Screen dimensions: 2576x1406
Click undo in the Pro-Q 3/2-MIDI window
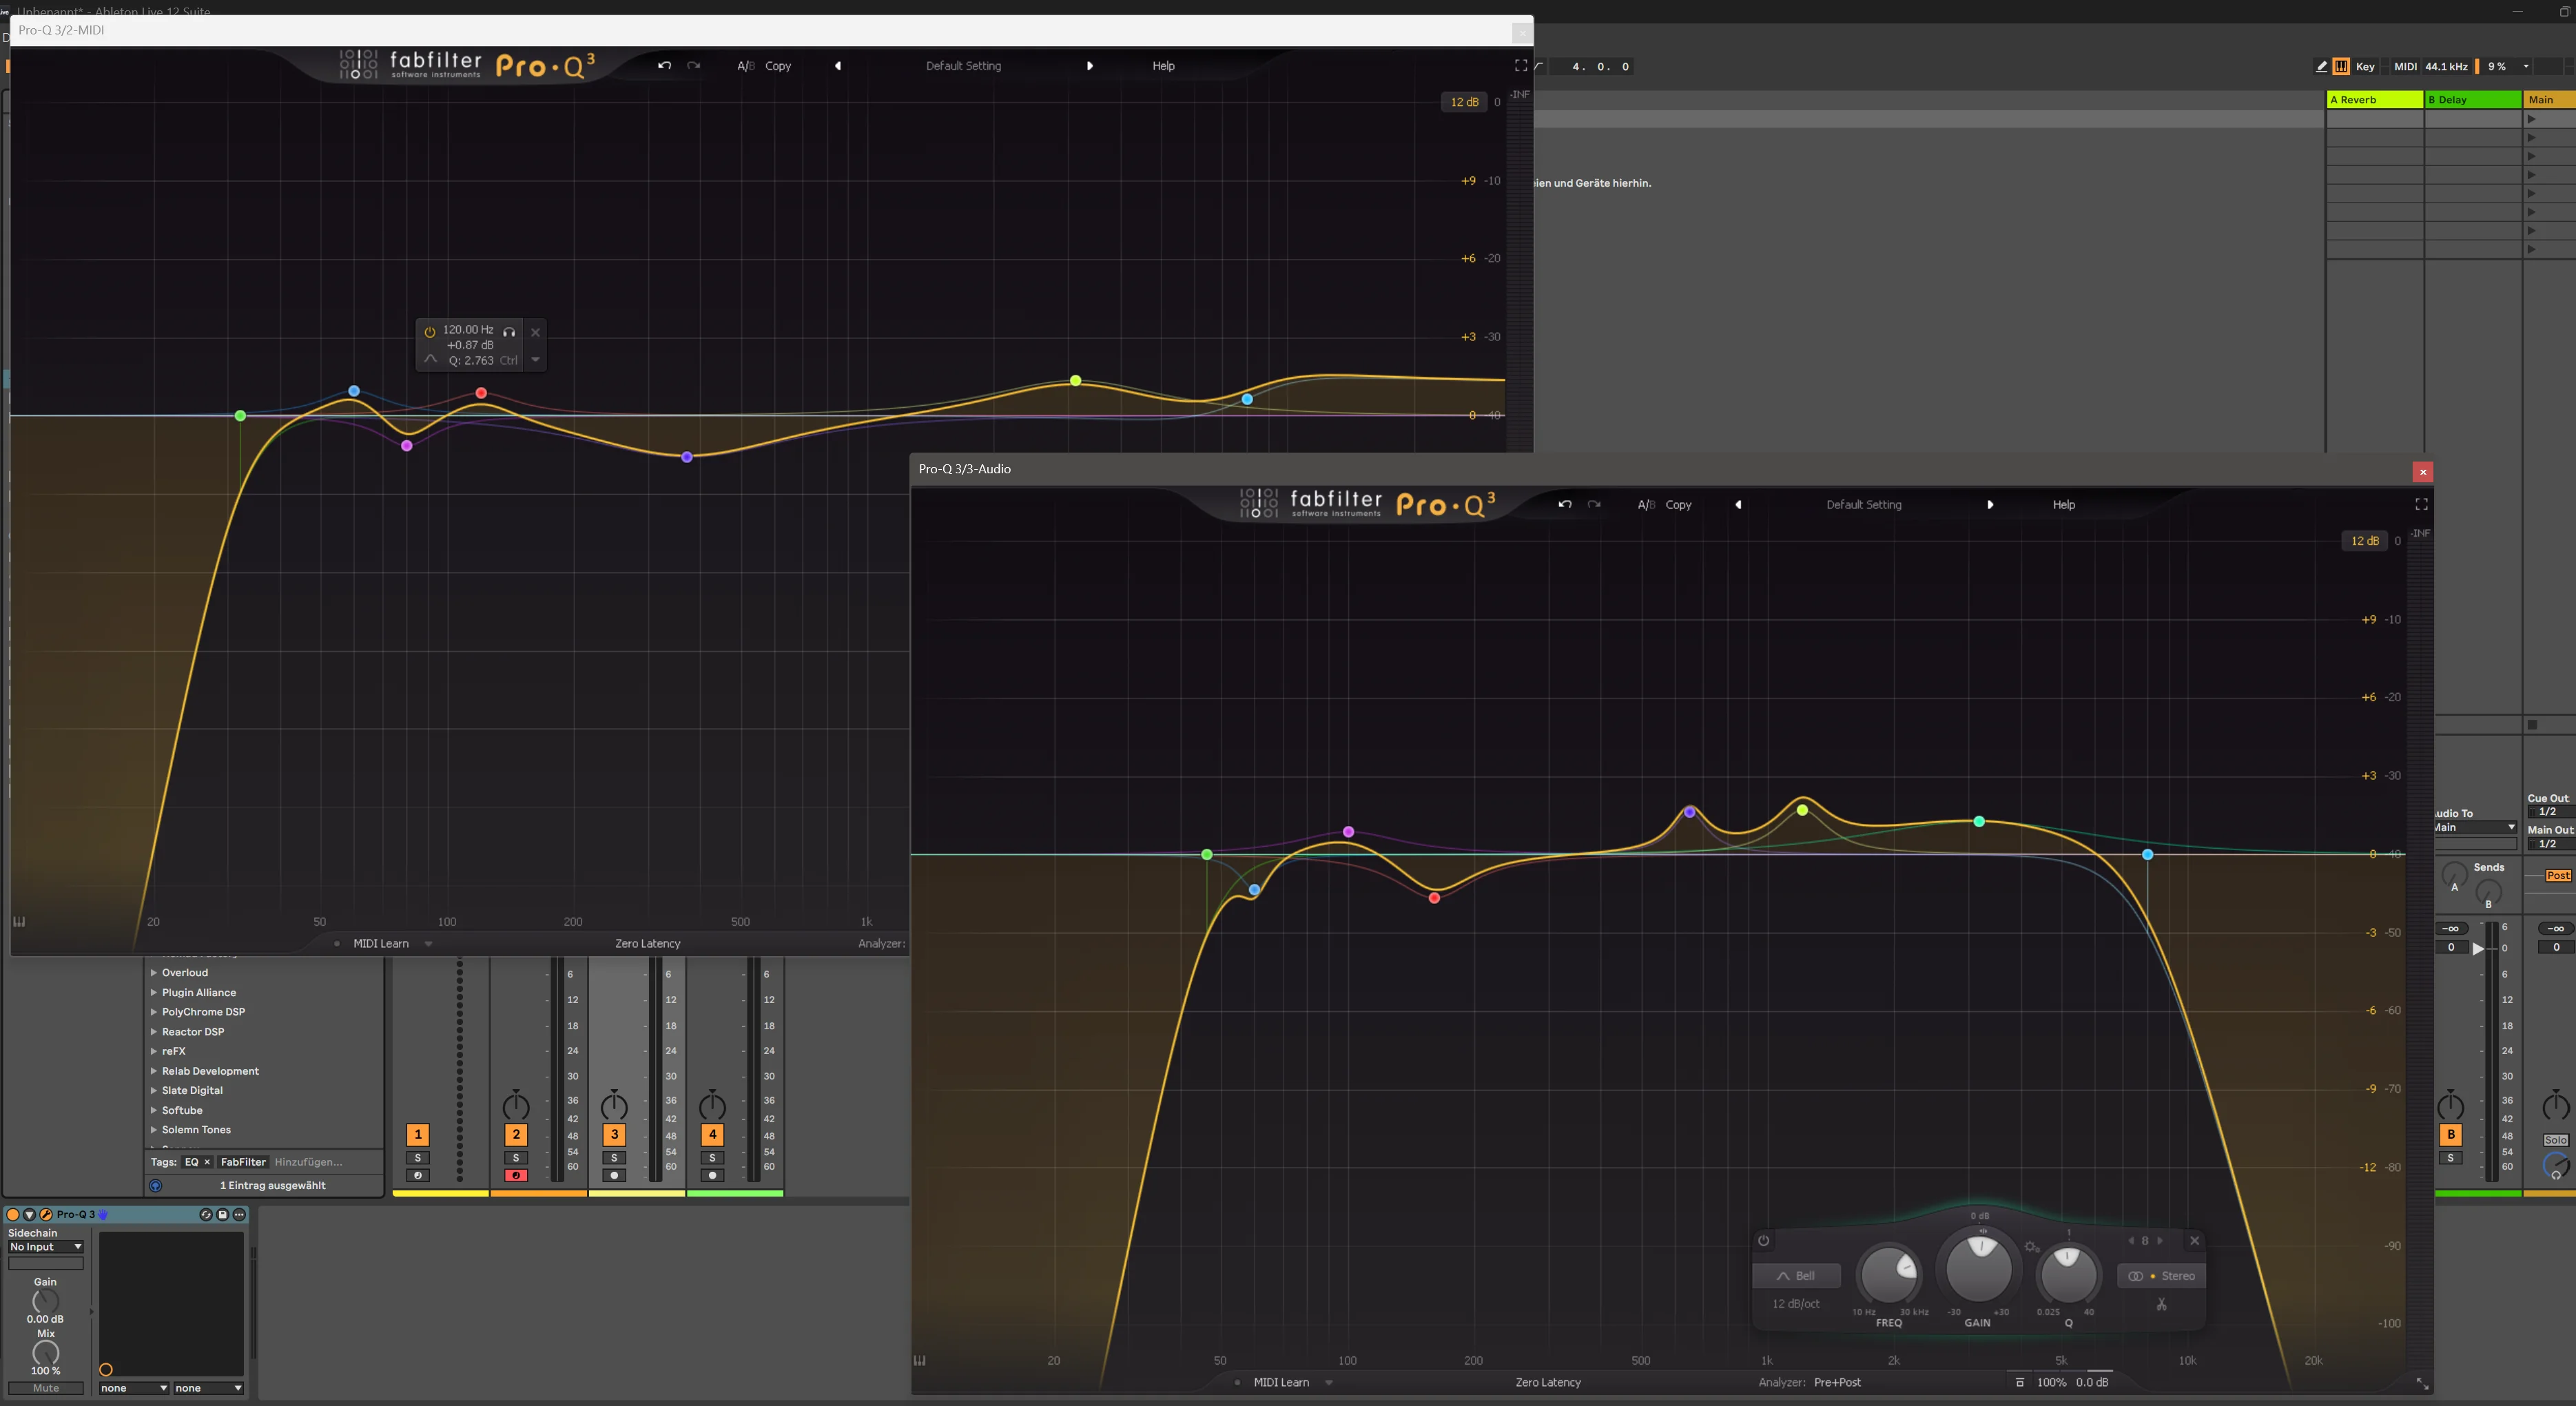[664, 65]
